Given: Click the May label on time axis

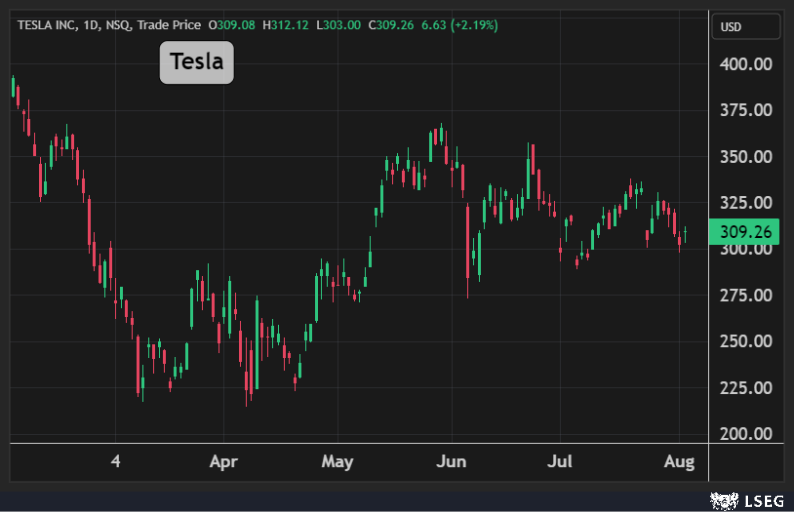Looking at the screenshot, I should tap(338, 462).
